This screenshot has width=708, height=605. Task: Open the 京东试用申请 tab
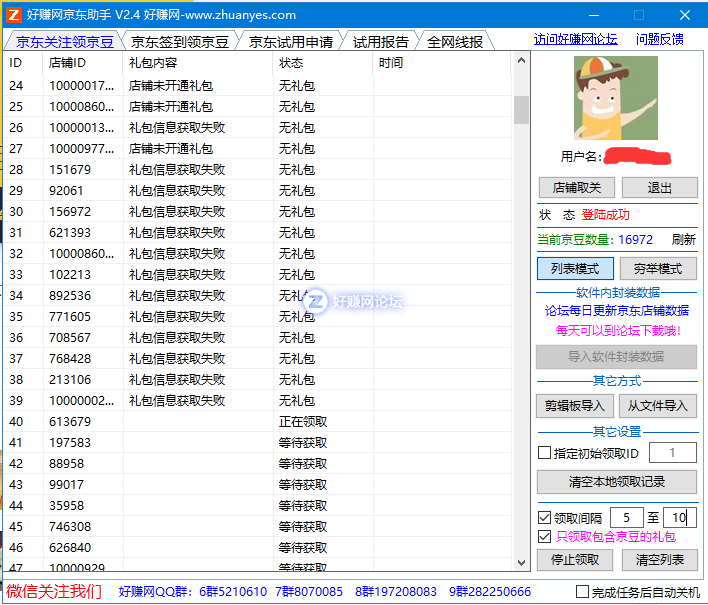[x=291, y=42]
